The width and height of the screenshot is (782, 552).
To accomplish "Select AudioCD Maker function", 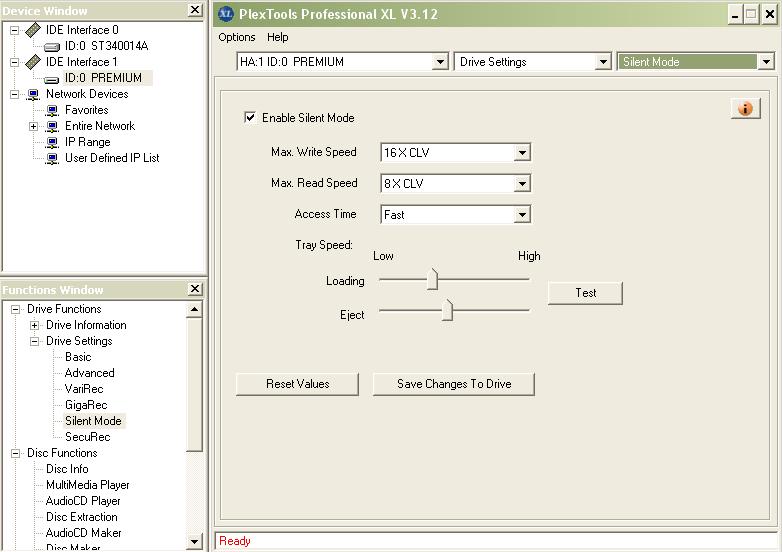I will (84, 533).
